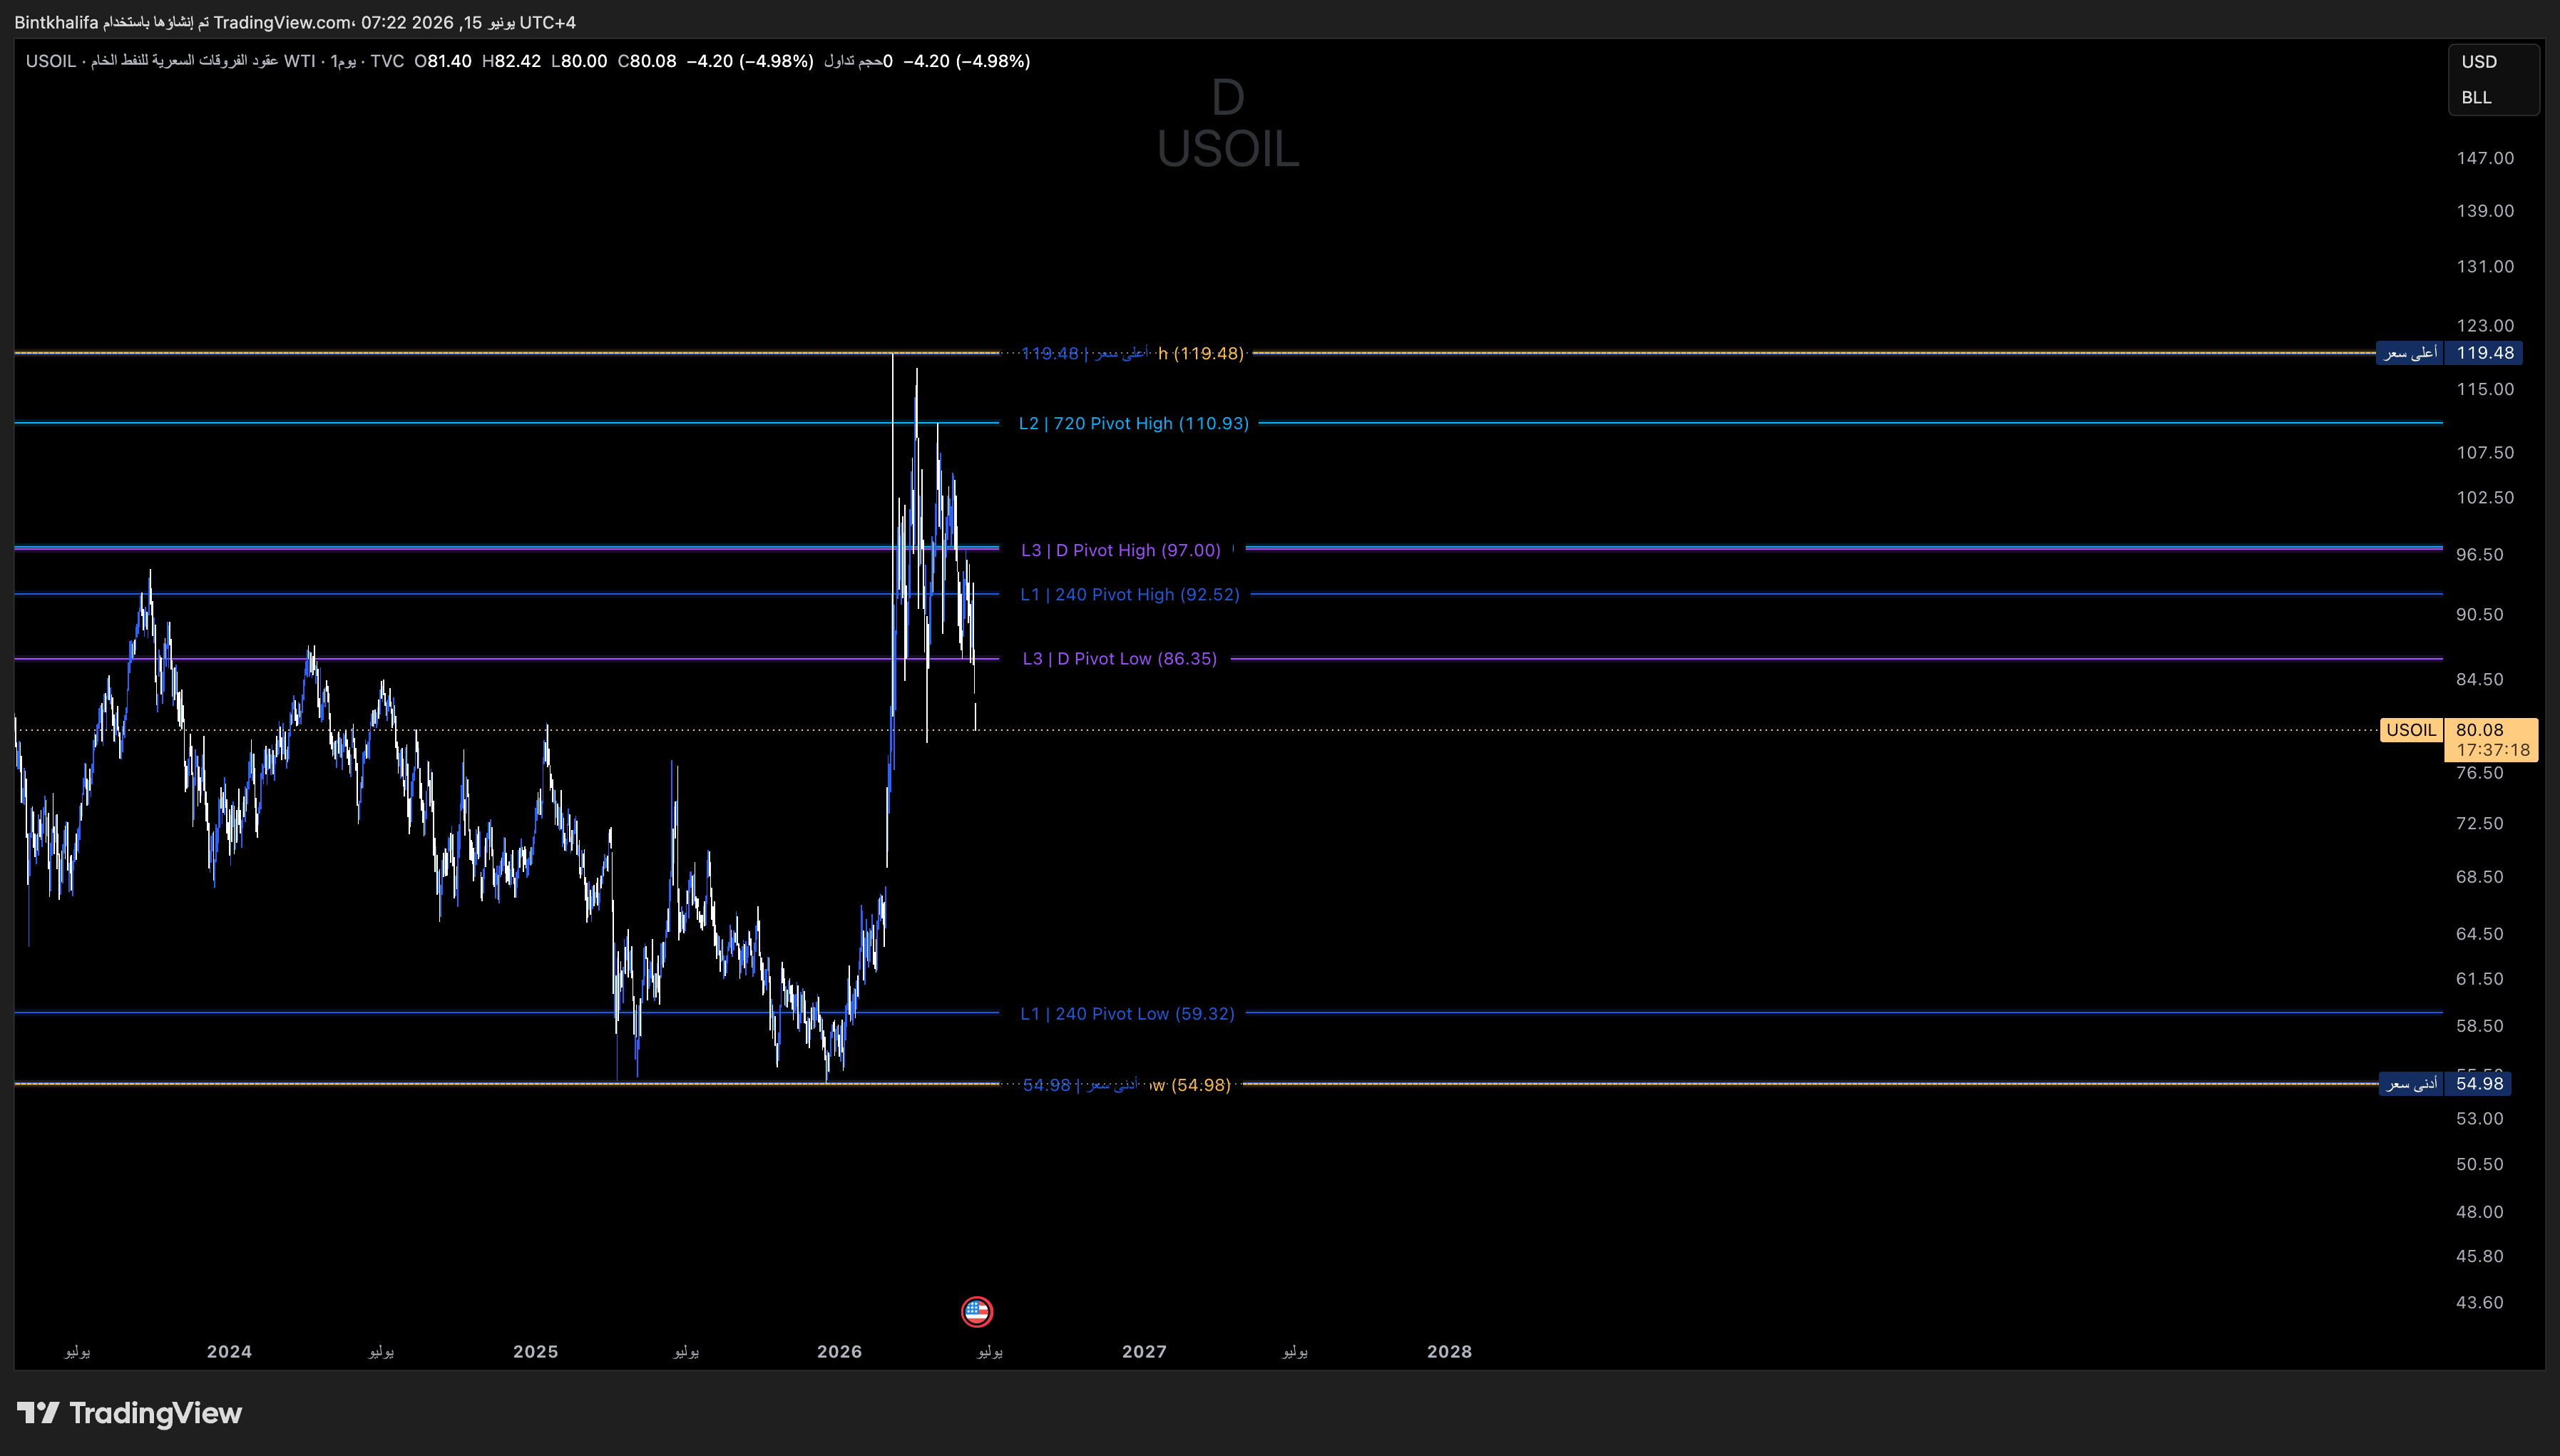Select the L1 240 Pivot Low (59.32) label
This screenshot has width=2560, height=1456.
point(1127,1013)
